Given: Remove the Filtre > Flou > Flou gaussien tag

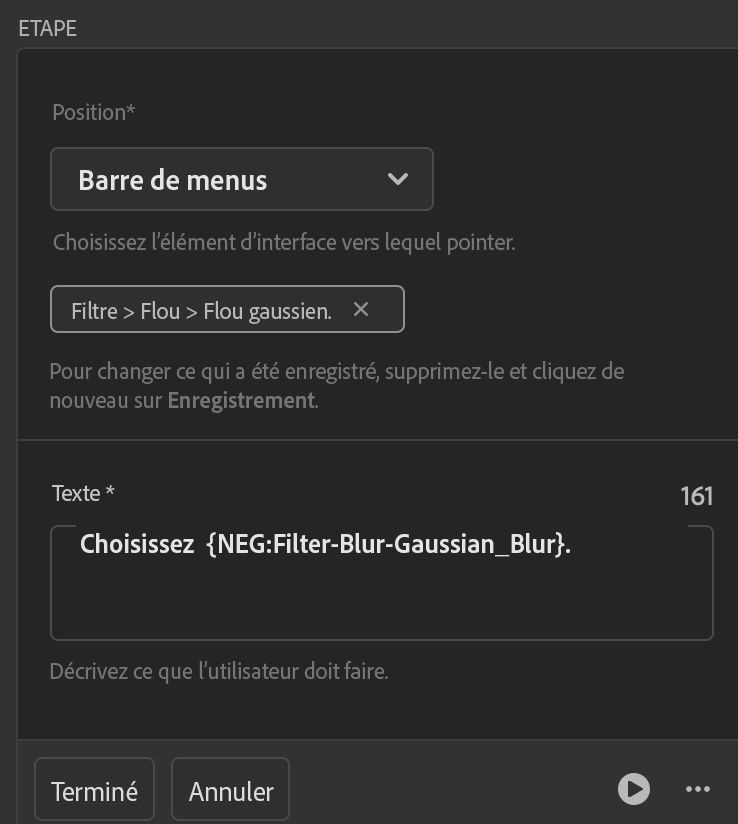Looking at the screenshot, I should (x=361, y=310).
